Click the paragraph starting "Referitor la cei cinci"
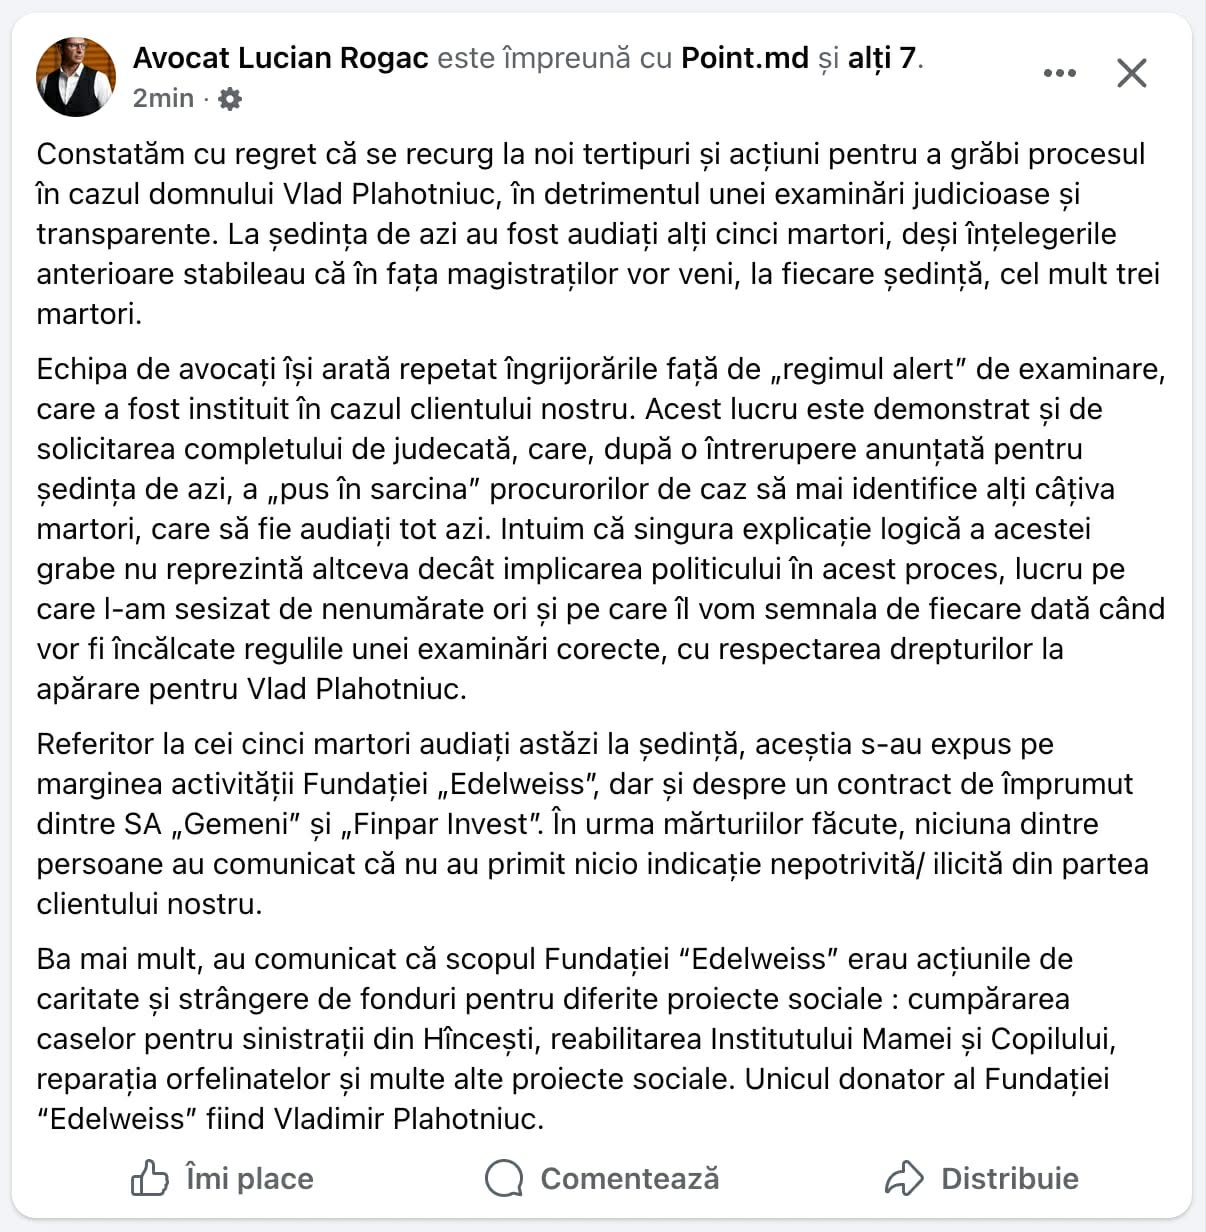The image size is (1206, 1232). (x=590, y=823)
